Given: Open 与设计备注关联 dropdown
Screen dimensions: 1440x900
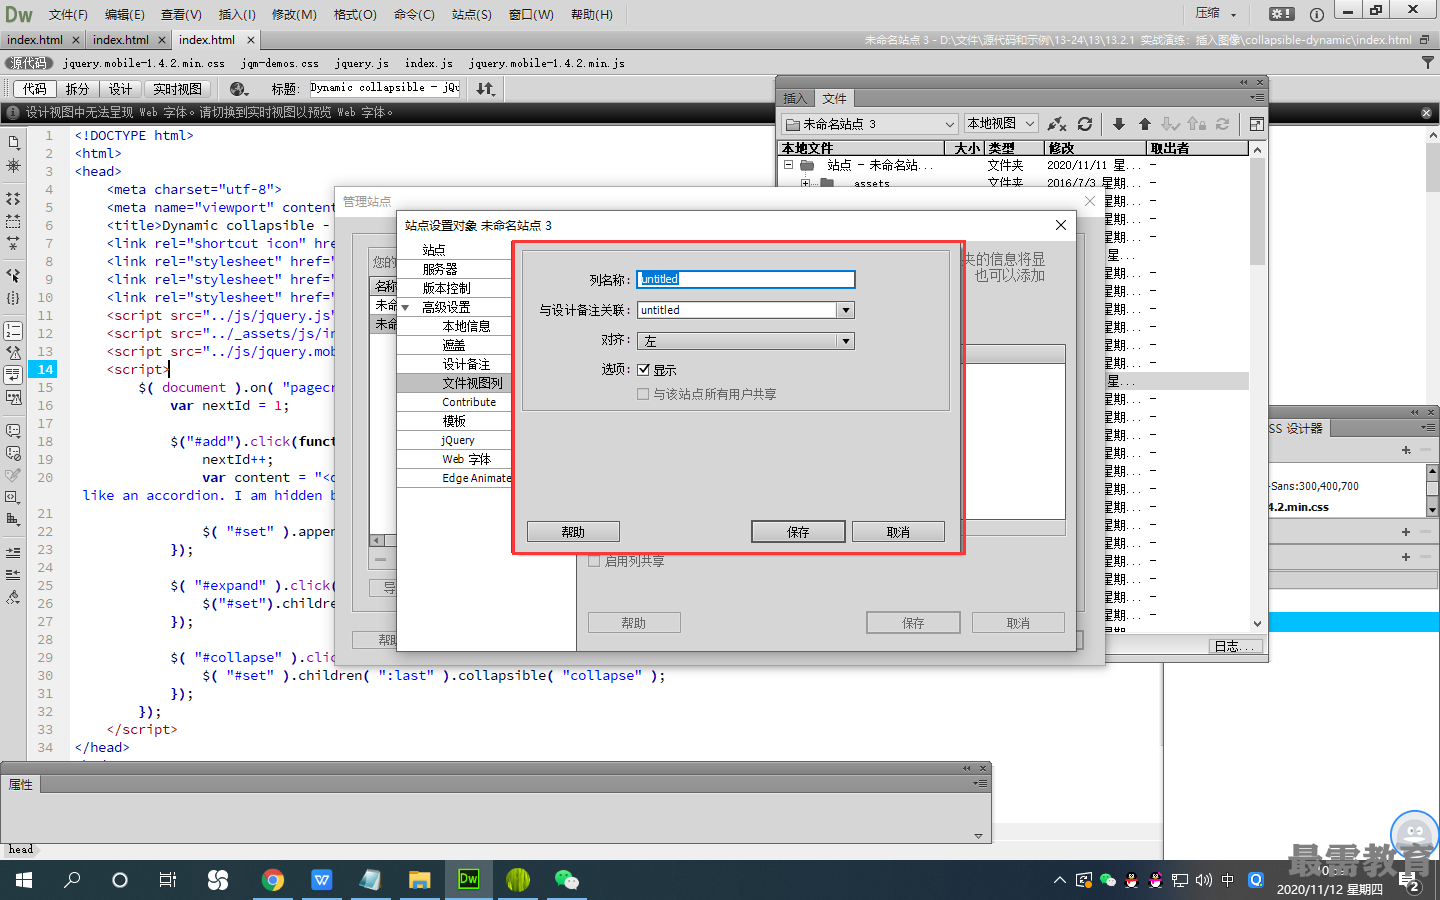Looking at the screenshot, I should (846, 310).
